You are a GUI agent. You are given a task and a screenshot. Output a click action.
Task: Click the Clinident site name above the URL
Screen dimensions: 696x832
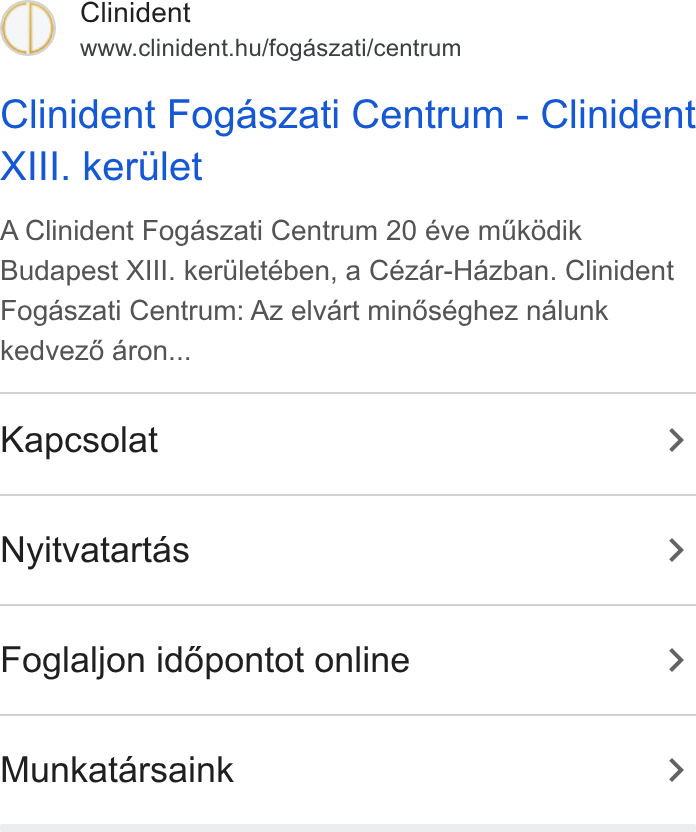point(135,13)
